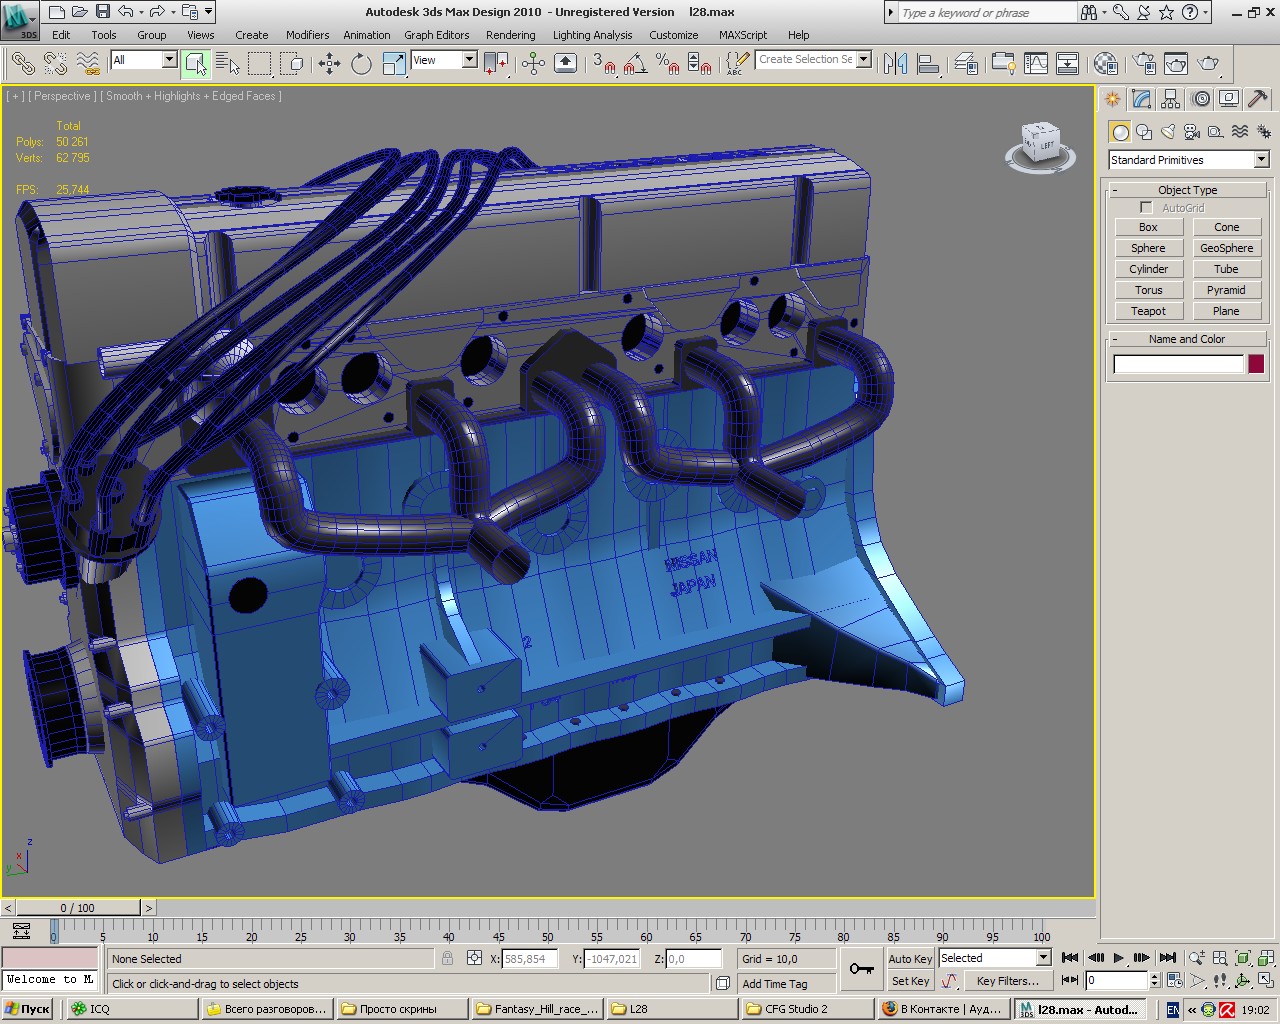Open the MAXScript menu
The width and height of the screenshot is (1280, 1024).
[743, 34]
